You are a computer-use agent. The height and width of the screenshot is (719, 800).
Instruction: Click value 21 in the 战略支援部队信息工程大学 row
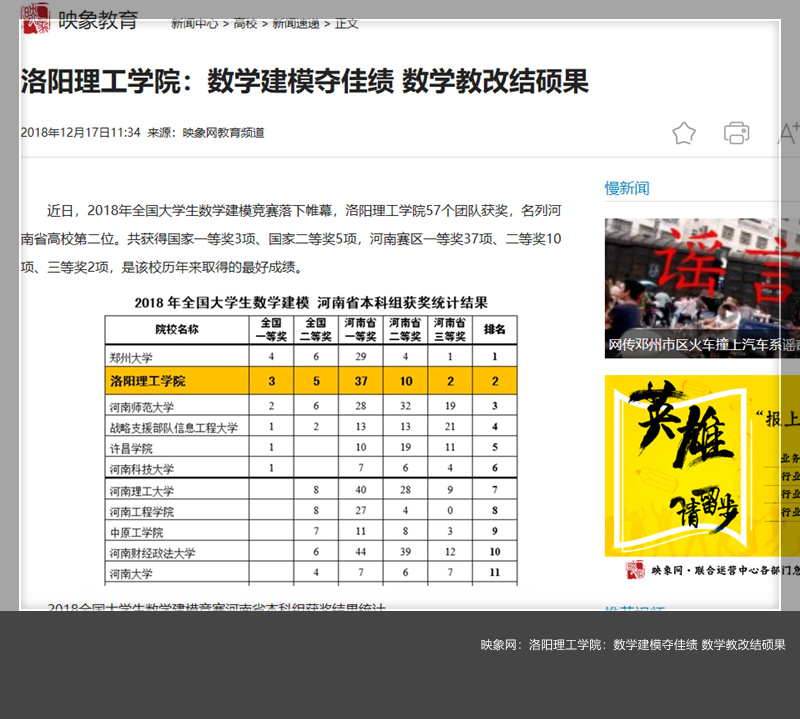pyautogui.click(x=450, y=427)
